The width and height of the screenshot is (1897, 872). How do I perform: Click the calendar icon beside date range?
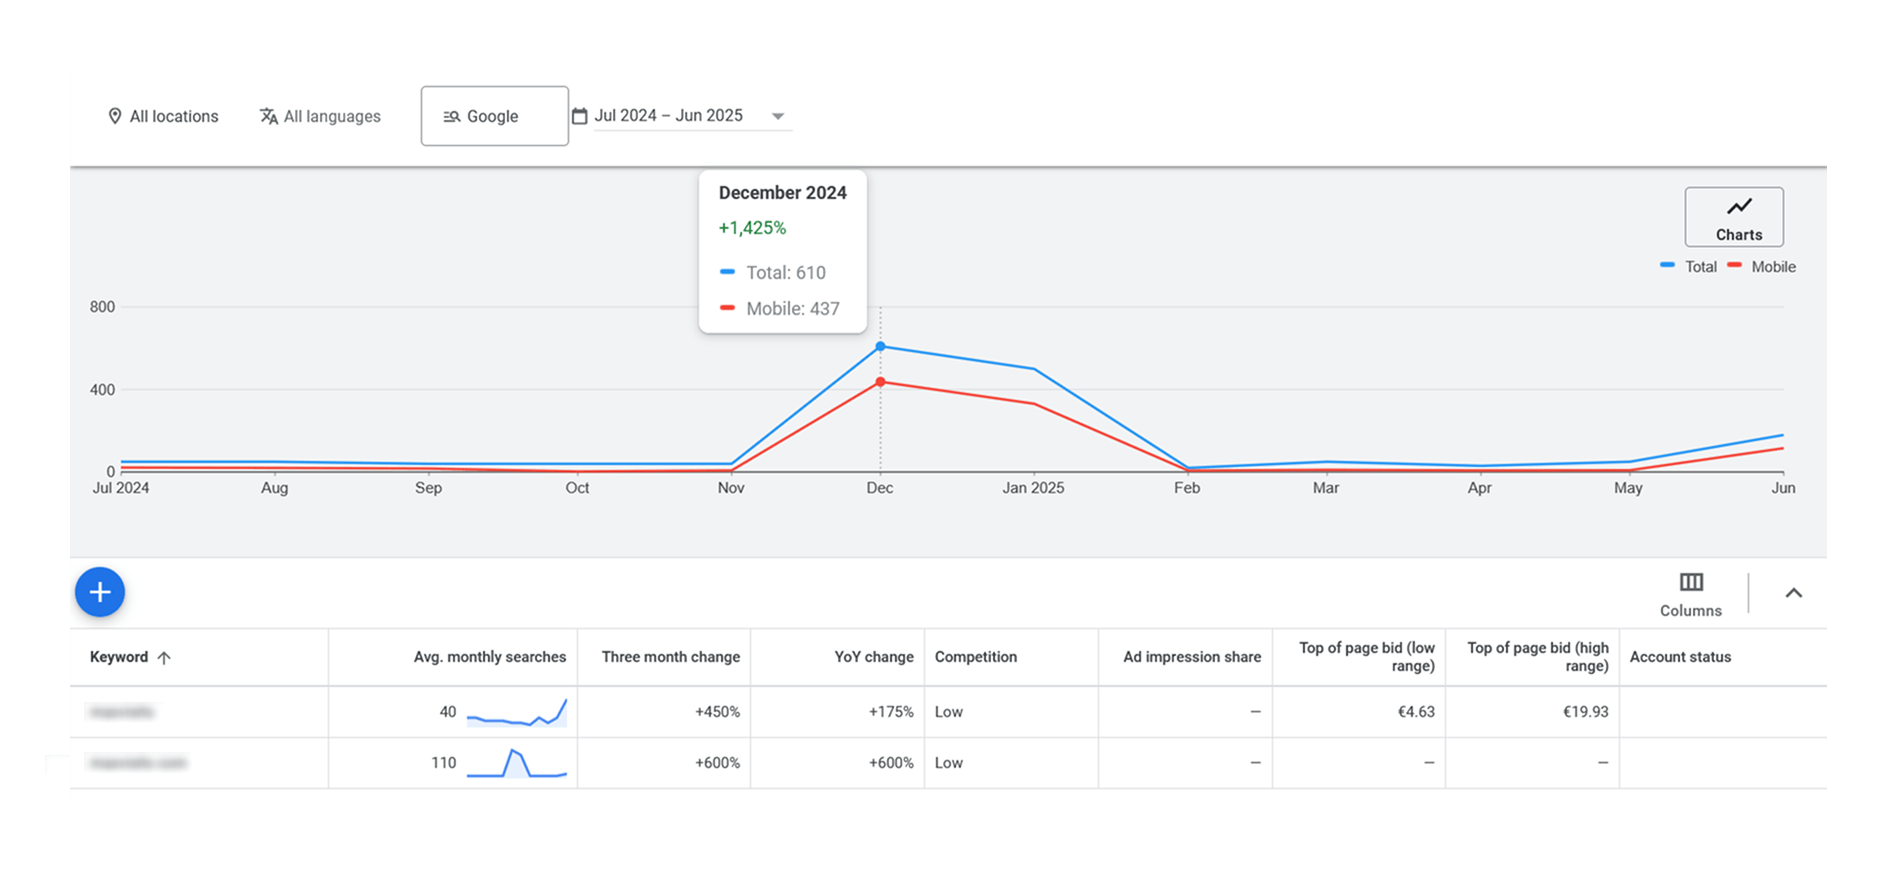(x=579, y=116)
